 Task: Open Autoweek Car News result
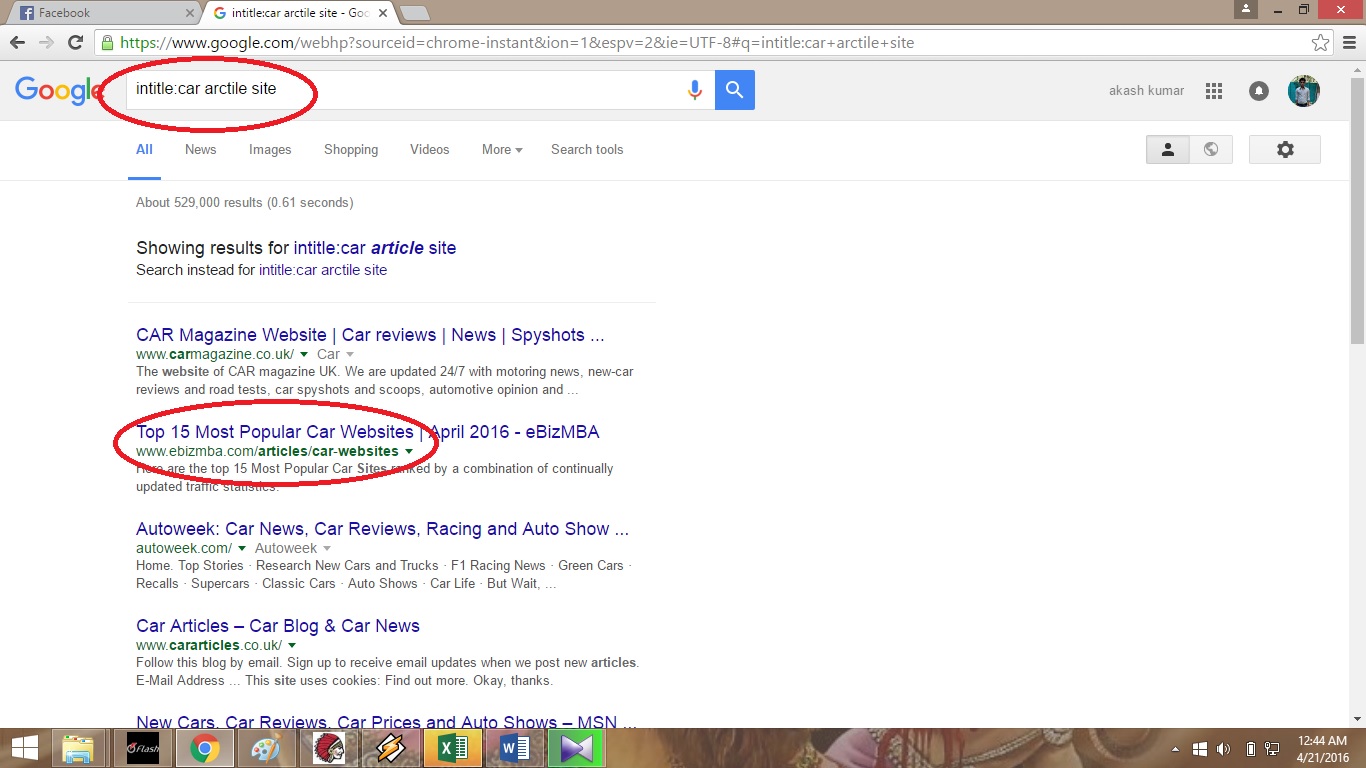[x=383, y=529]
